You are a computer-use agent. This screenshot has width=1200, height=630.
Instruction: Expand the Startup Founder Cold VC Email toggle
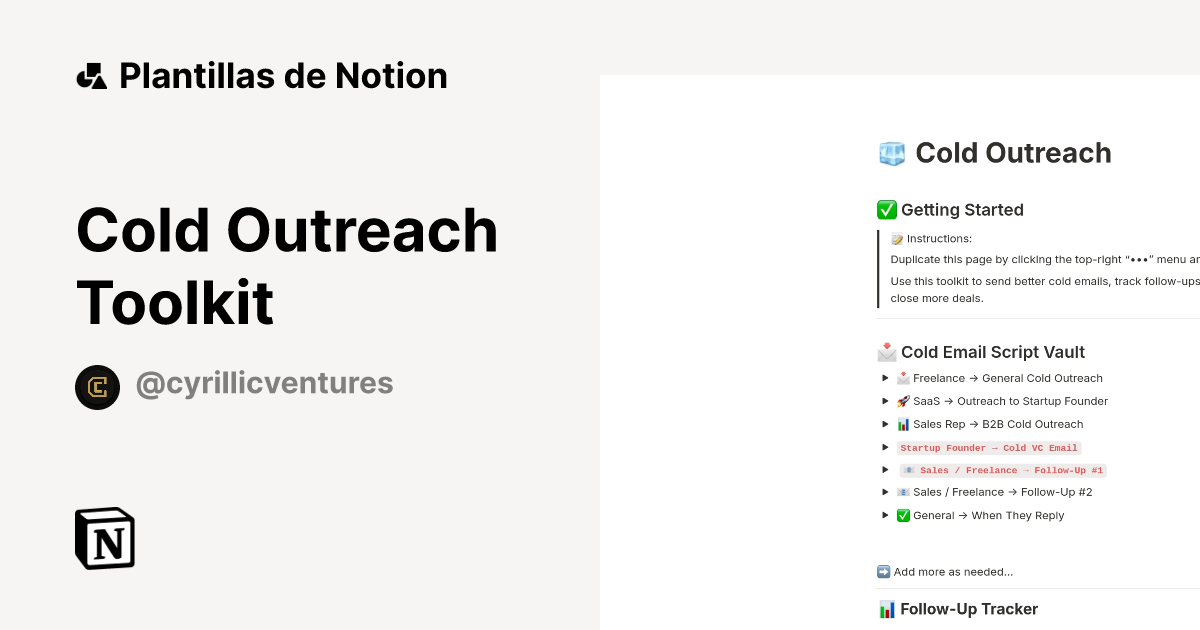click(885, 447)
